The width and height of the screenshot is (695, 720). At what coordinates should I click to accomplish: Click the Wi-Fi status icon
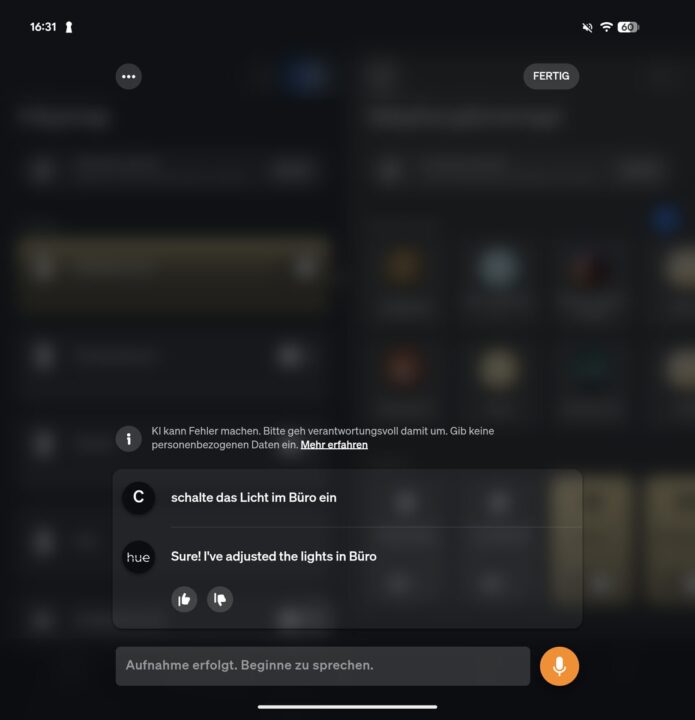(606, 27)
